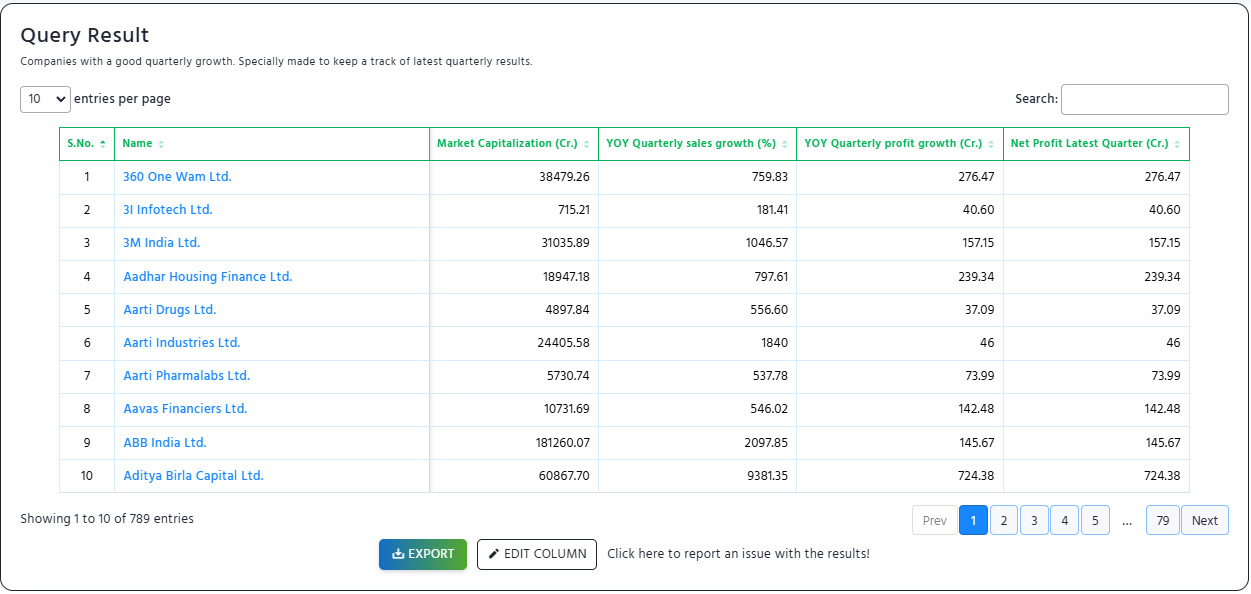Click pencil icon on EDIT COLUMN
Image resolution: width=1251 pixels, height=594 pixels.
pos(494,554)
